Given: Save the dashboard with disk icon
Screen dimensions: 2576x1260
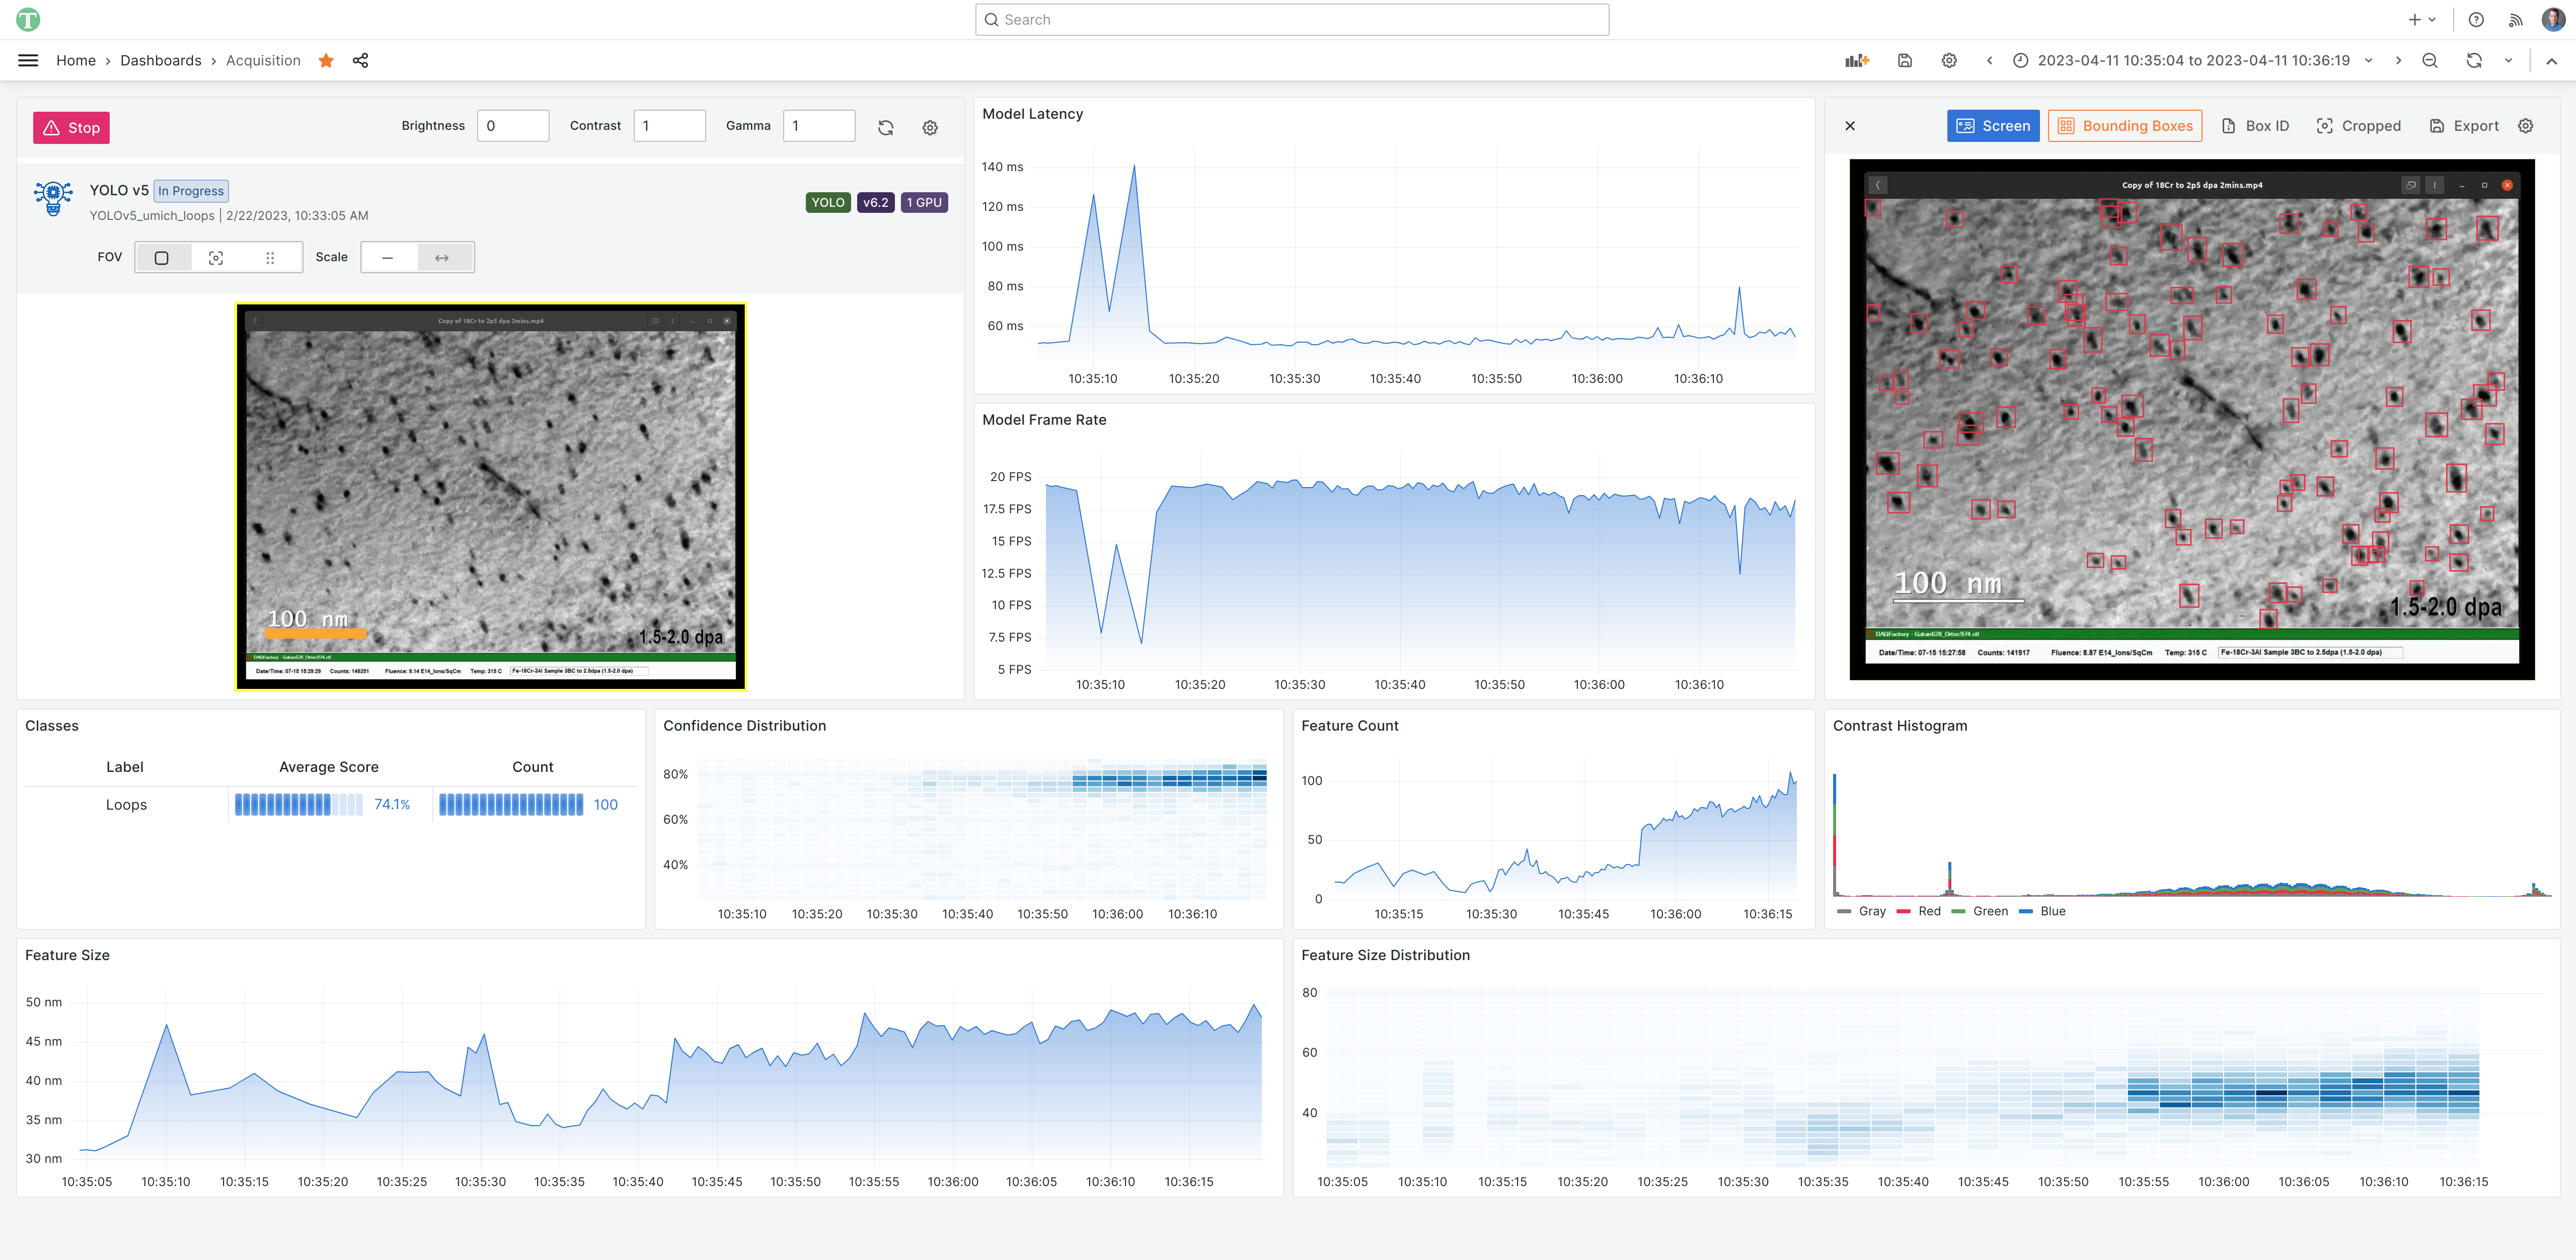Looking at the screenshot, I should point(1905,60).
